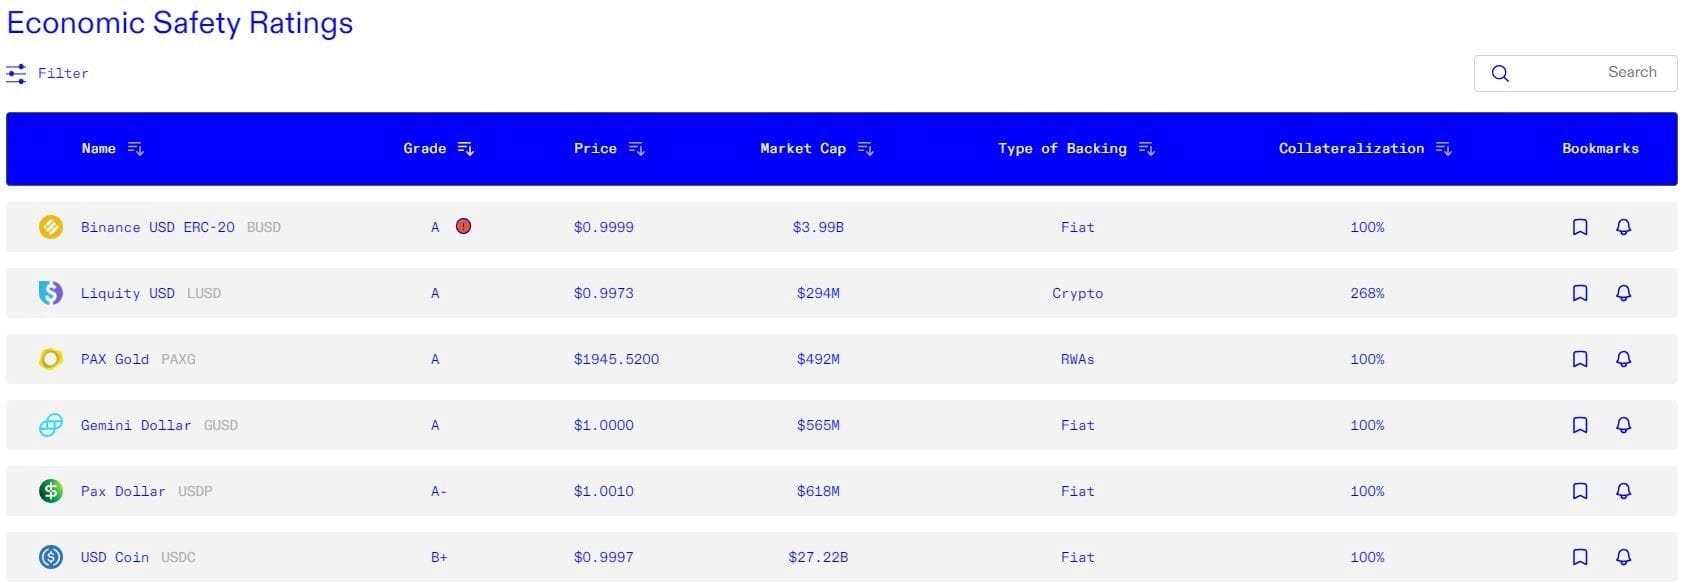Bookmark the Gemini Dollar row
Screen dimensions: 1685x583
[1580, 425]
